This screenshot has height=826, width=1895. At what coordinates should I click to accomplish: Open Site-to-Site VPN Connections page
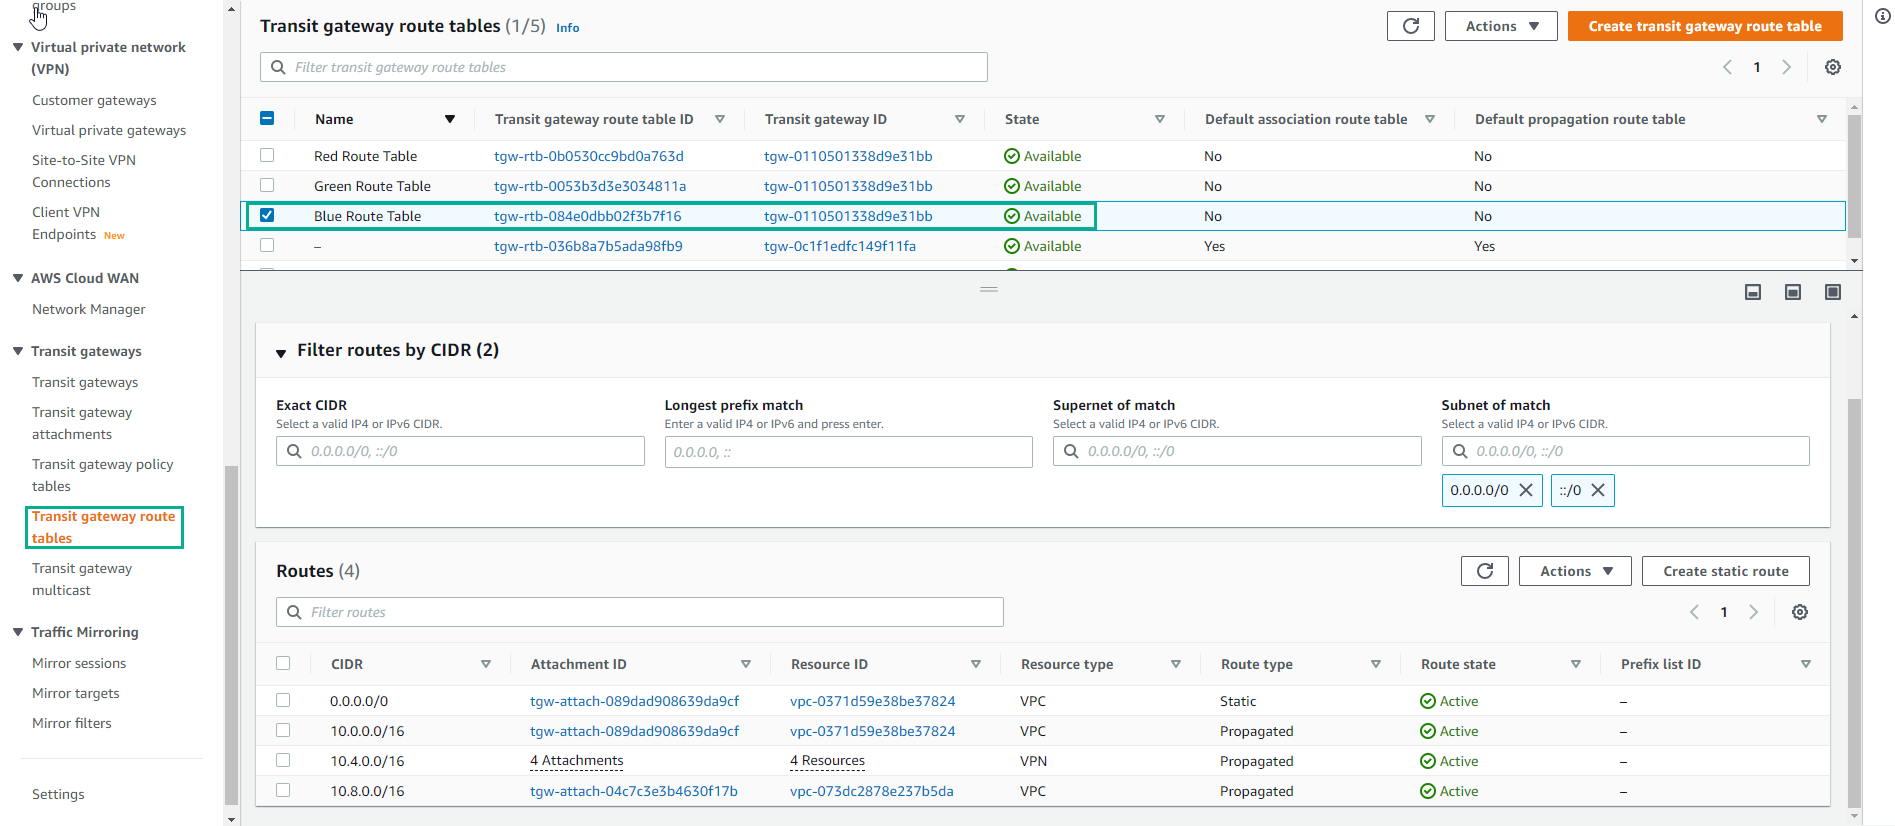84,171
